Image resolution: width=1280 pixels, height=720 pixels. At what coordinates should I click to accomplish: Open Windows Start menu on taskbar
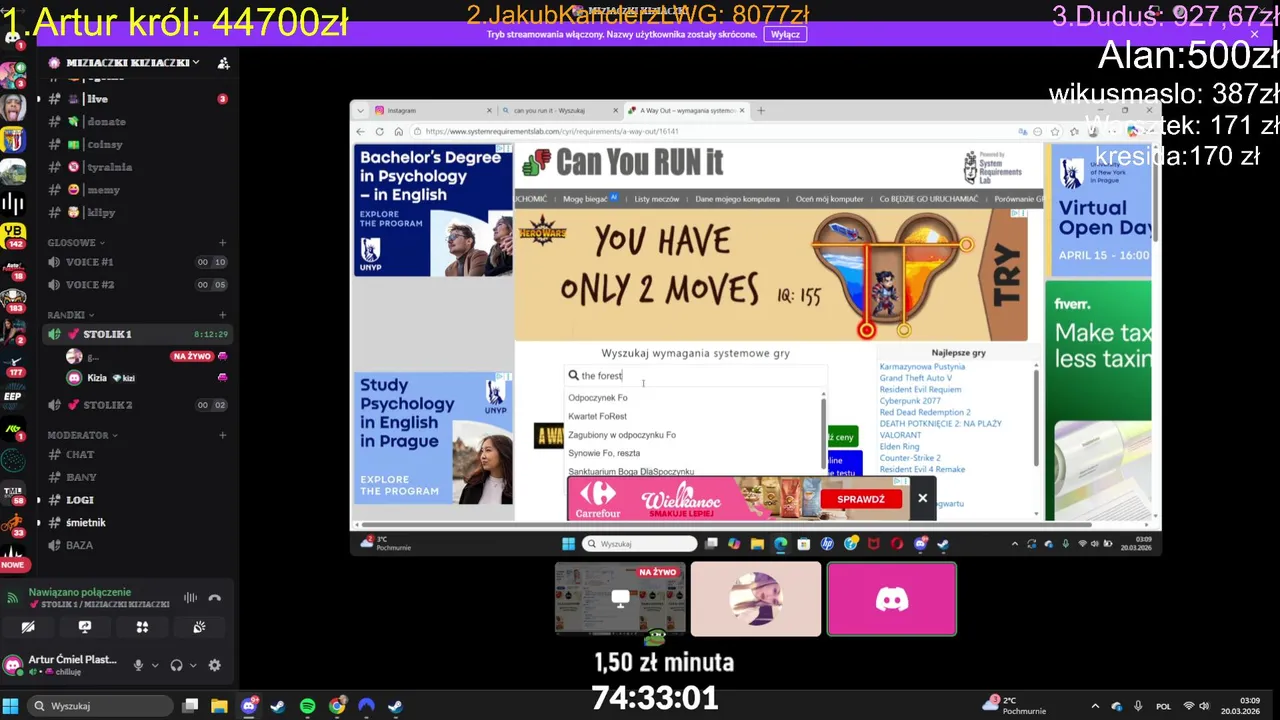point(11,706)
